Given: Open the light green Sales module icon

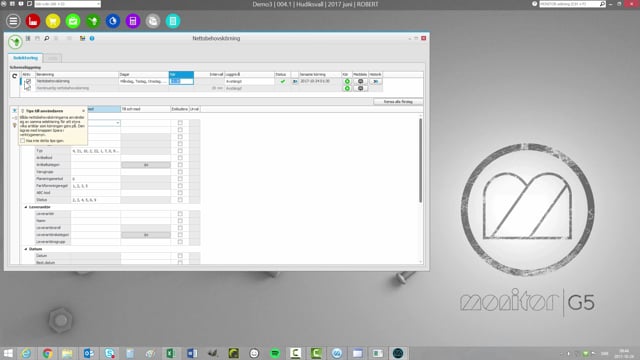Looking at the screenshot, I should coord(73,21).
